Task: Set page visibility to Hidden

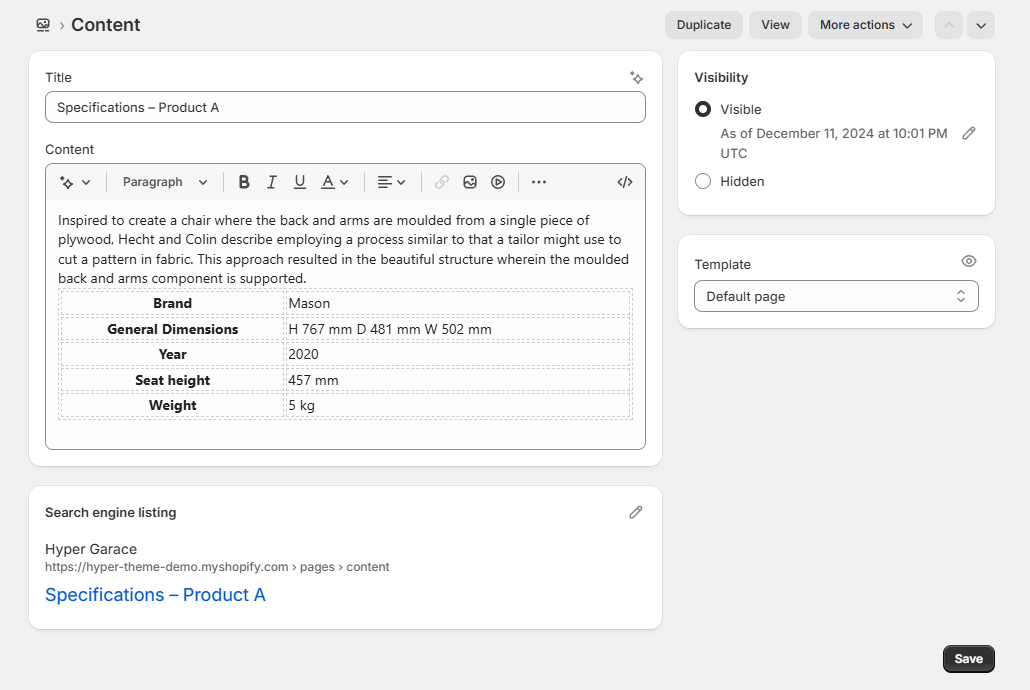Action: 703,181
